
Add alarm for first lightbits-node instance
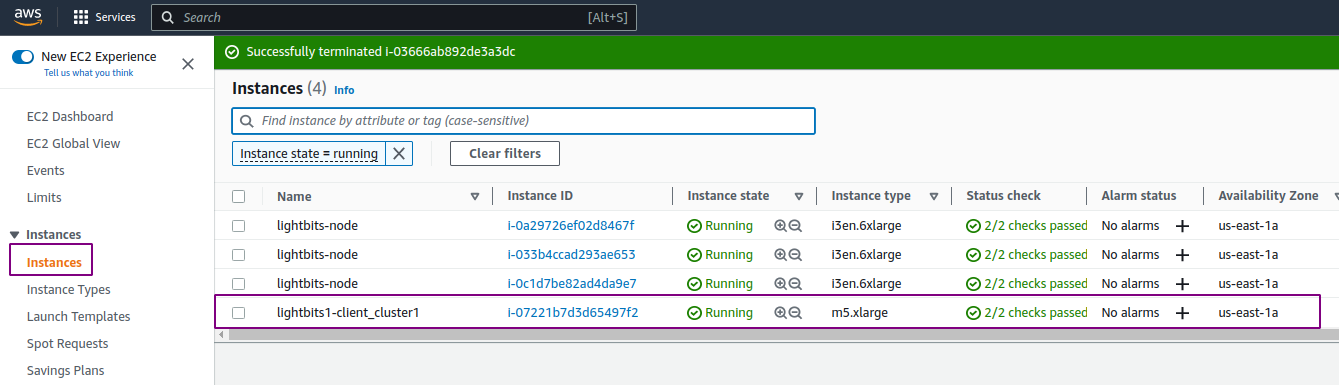pyautogui.click(x=1182, y=226)
